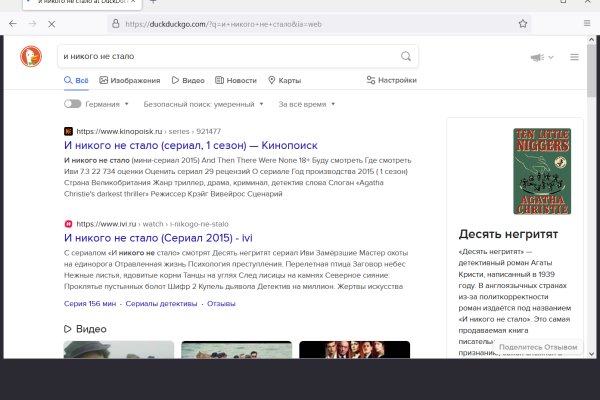Screen dimensions: 600x400
Task: Open the Безопасный поиск dropdown
Action: 203,103
